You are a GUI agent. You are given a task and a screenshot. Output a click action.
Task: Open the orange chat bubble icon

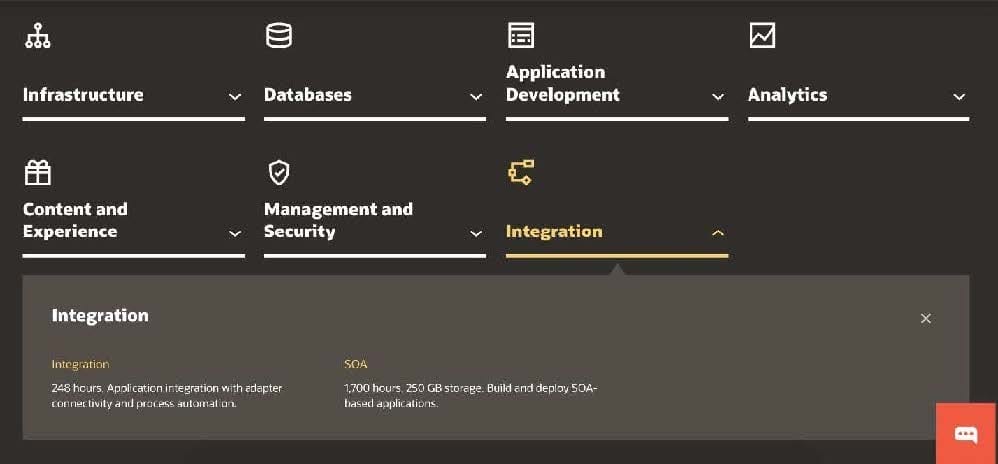click(966, 434)
